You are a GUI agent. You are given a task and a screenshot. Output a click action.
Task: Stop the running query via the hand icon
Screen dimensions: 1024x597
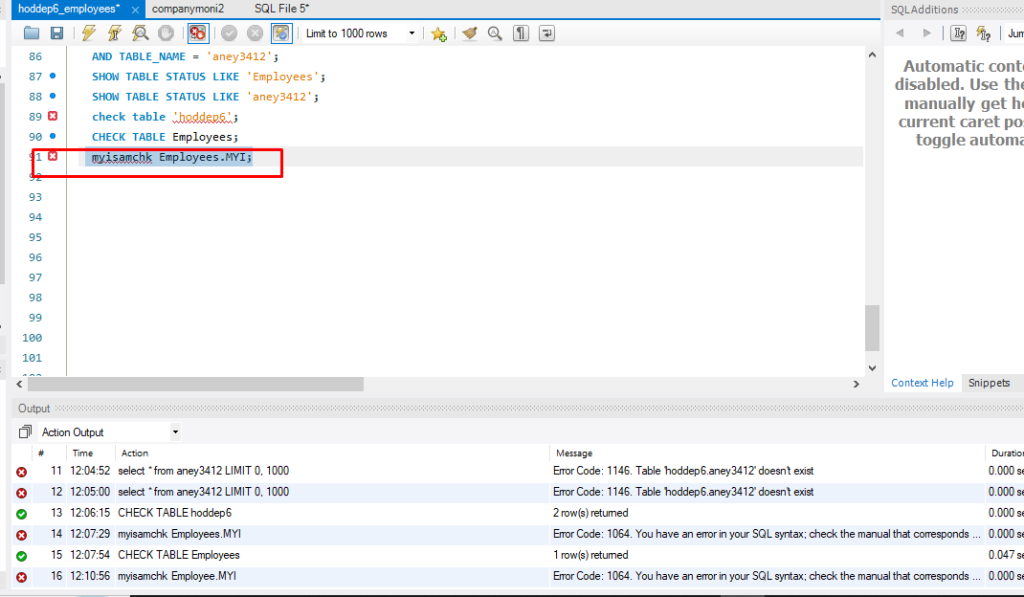(x=166, y=33)
